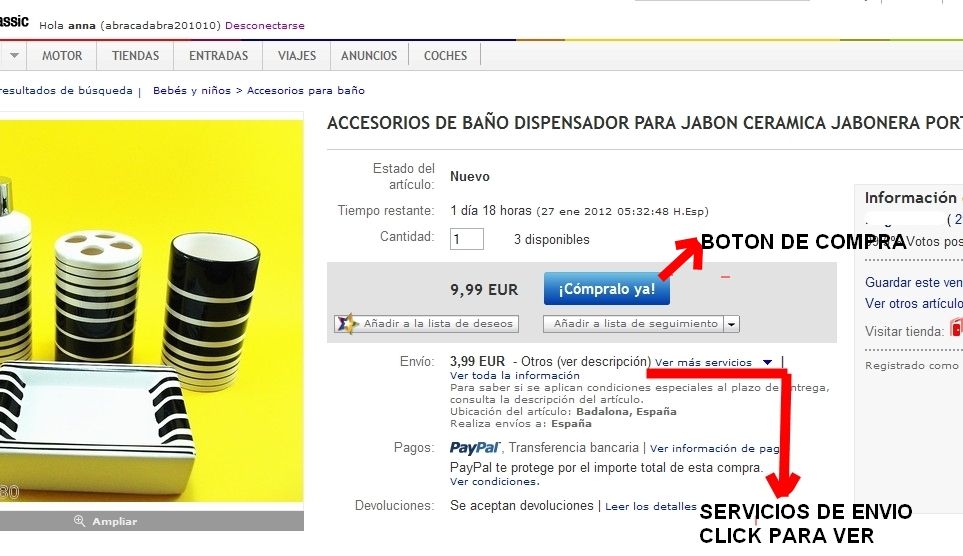Open the MOTOR tab

62,55
